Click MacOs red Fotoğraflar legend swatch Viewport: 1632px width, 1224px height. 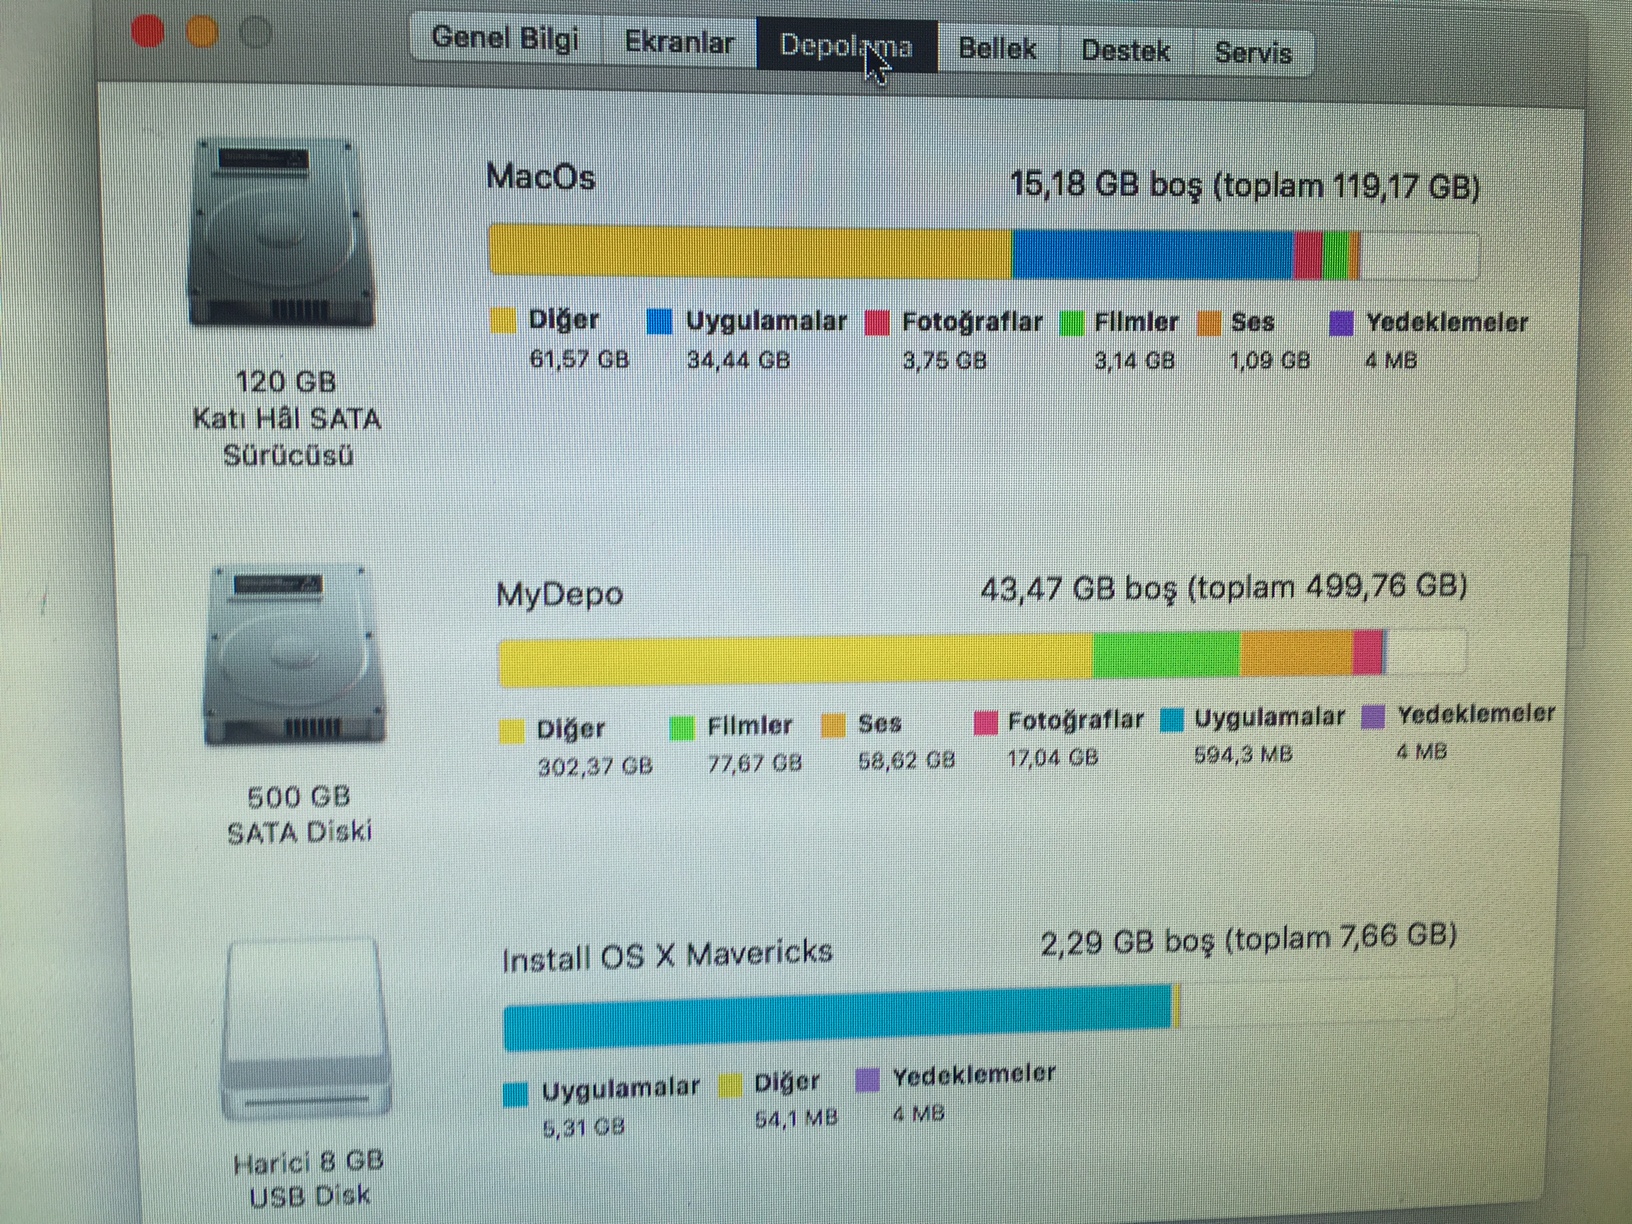coord(877,323)
